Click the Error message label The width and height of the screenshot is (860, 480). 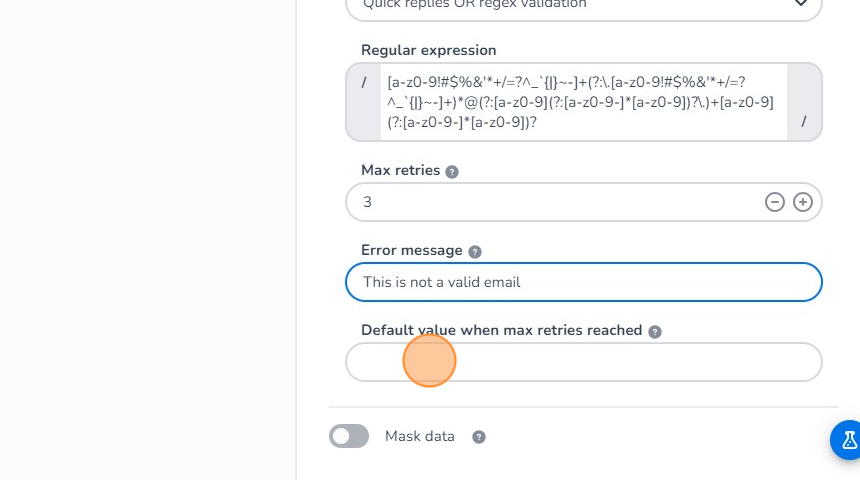click(x=411, y=251)
